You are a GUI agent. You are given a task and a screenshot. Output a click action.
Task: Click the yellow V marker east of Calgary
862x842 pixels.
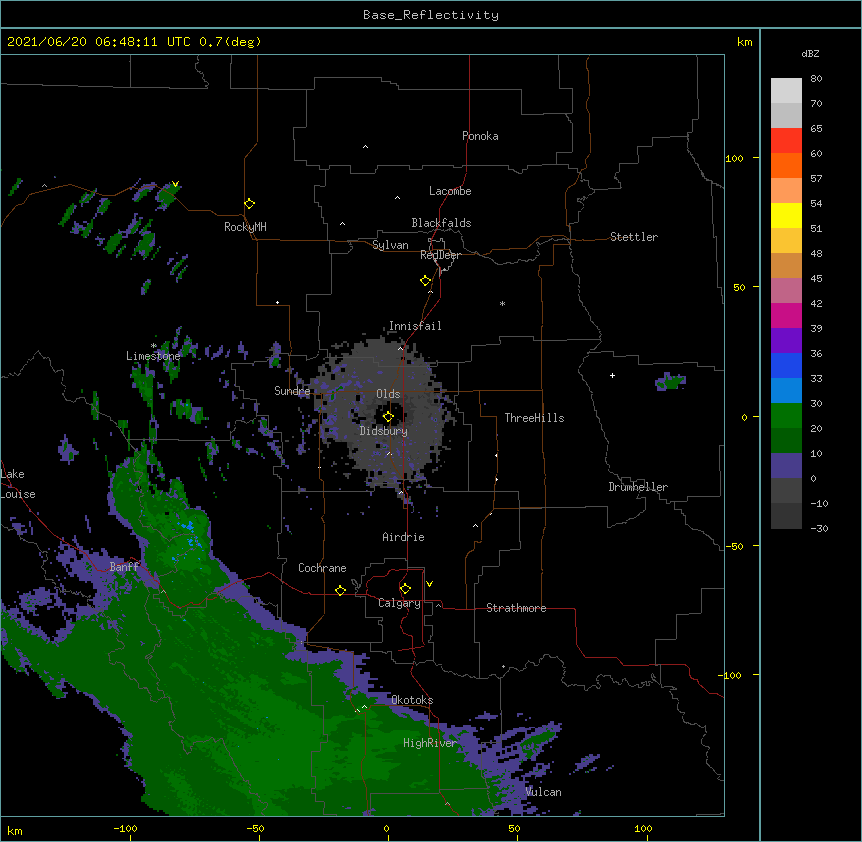429,584
